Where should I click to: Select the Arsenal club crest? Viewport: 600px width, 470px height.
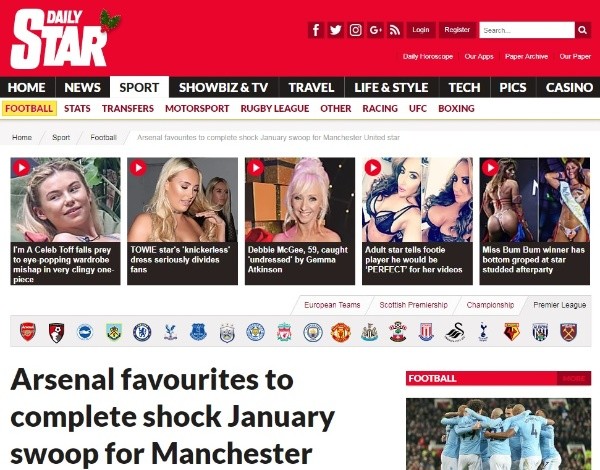click(28, 332)
